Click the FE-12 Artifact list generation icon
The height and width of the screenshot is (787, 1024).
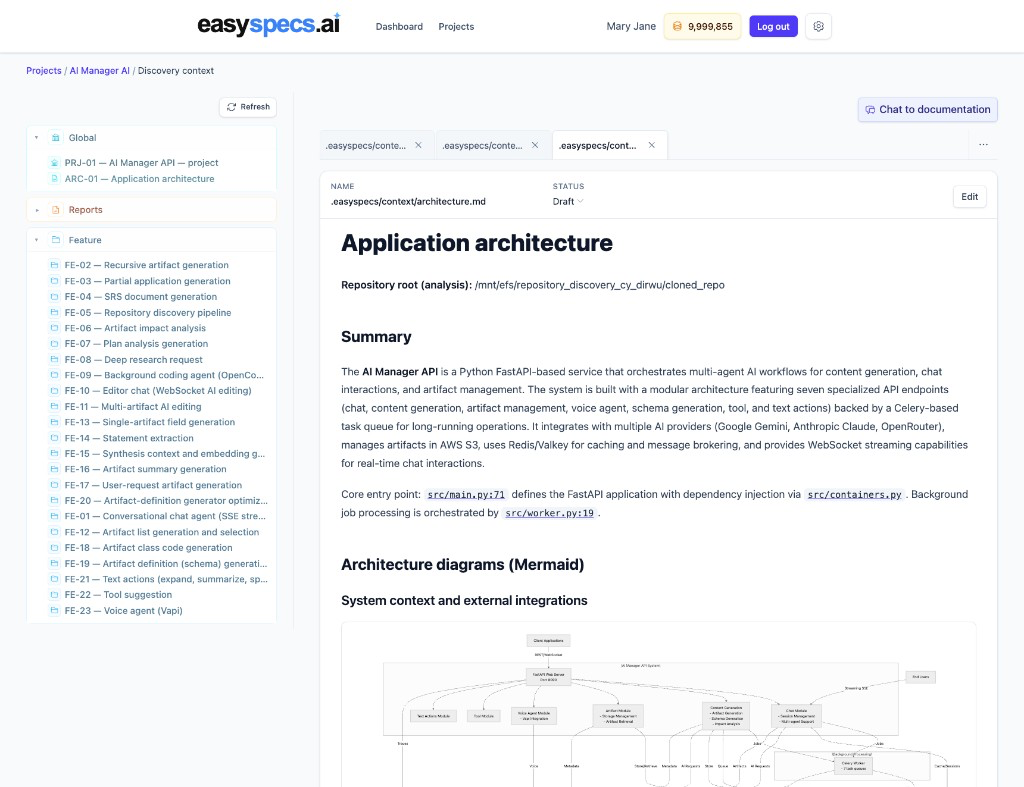[x=54, y=532]
